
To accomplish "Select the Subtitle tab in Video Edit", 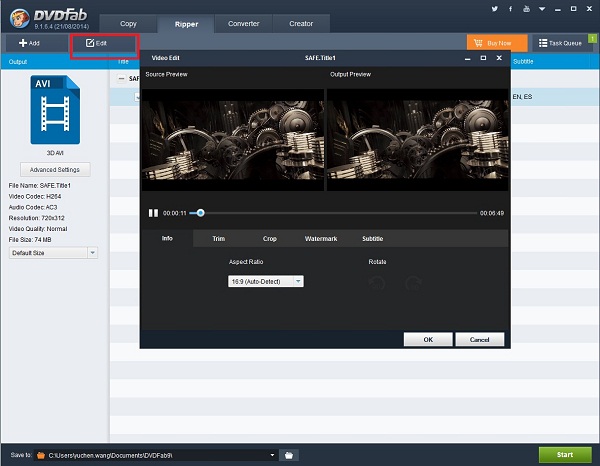I will (372, 239).
